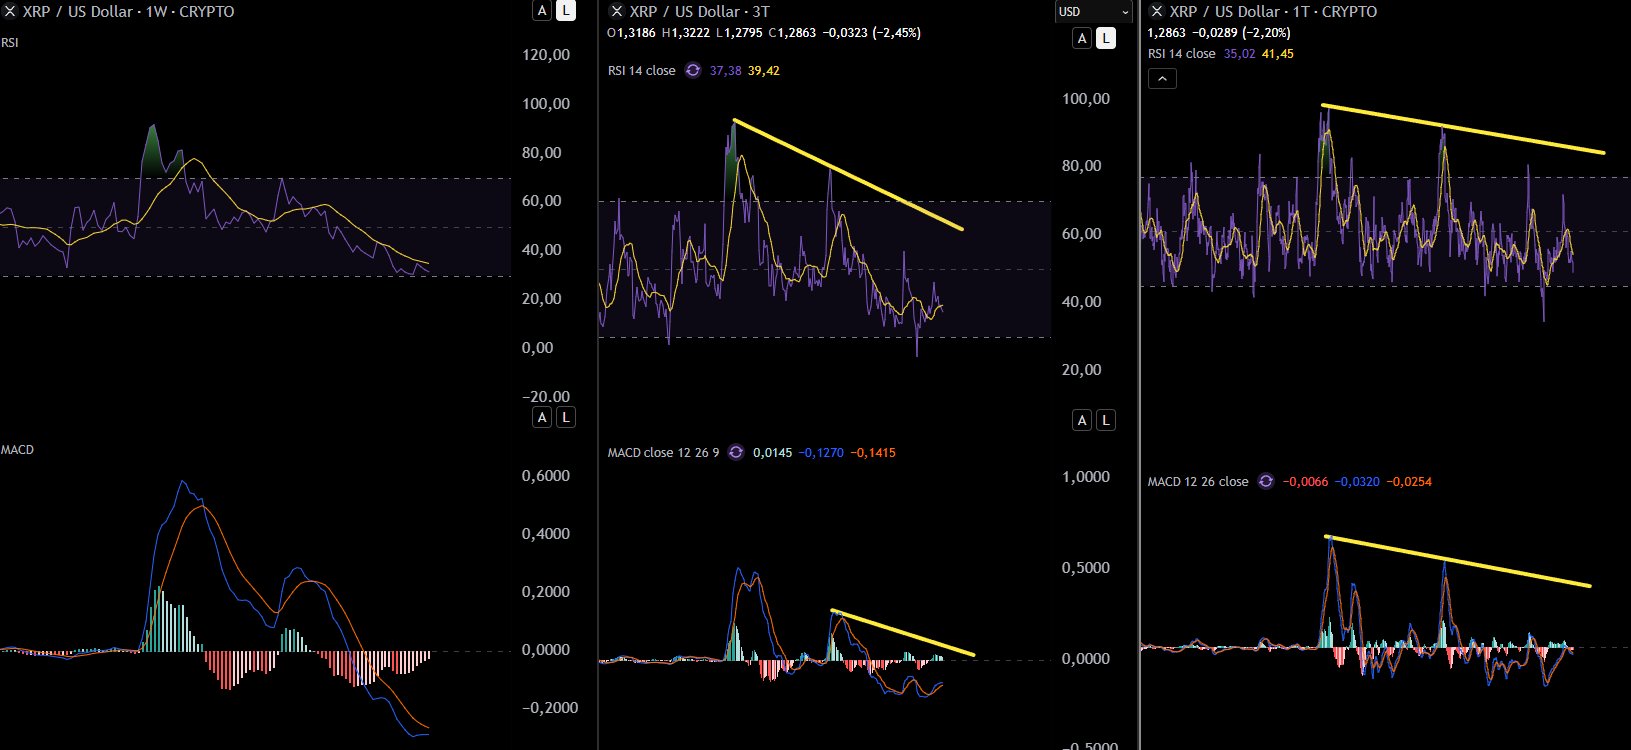Screen dimensions: 1631x750
Task: Select the MACD label in the 1W chart
Action: pyautogui.click(x=17, y=450)
